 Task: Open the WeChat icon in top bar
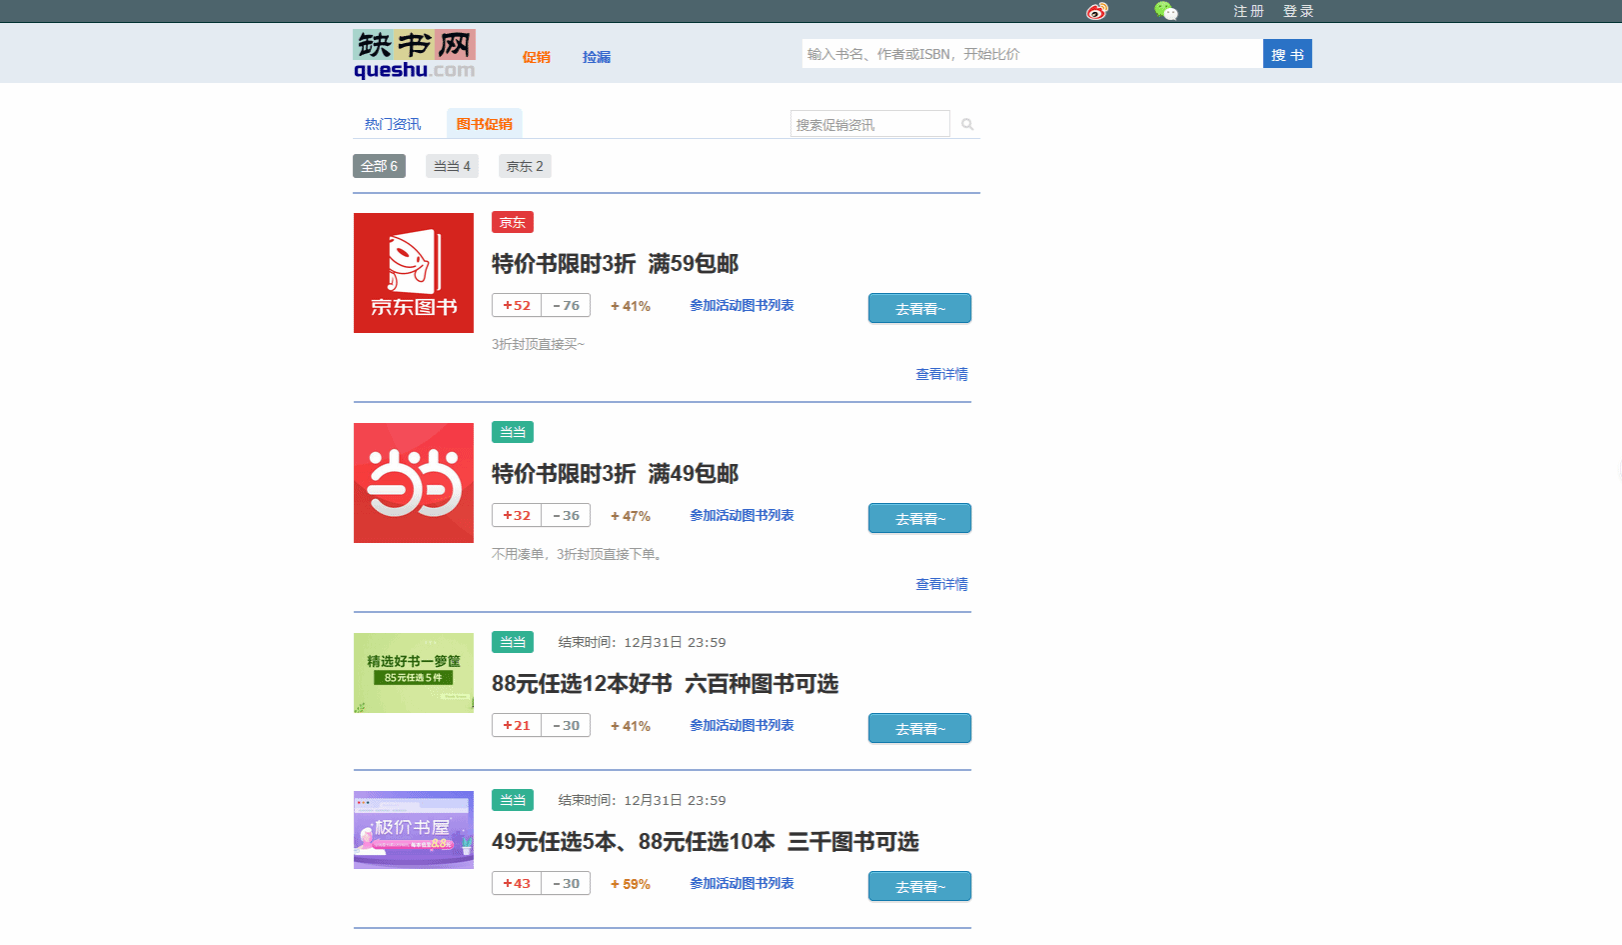1165,12
